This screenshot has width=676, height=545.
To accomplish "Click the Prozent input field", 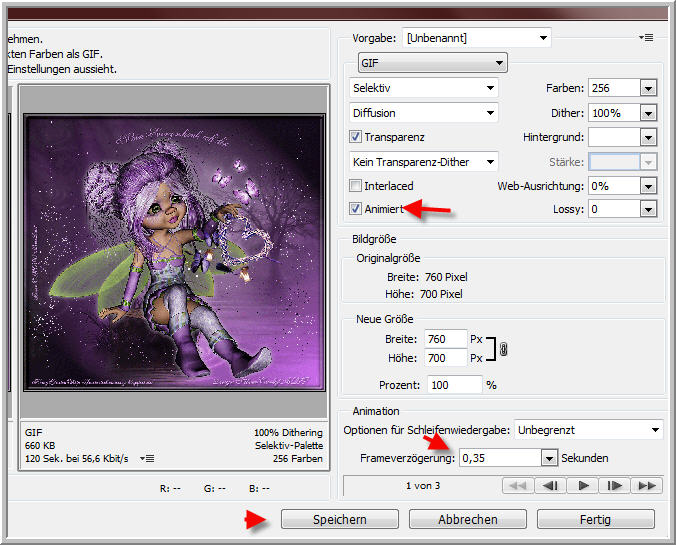I will pos(453,384).
